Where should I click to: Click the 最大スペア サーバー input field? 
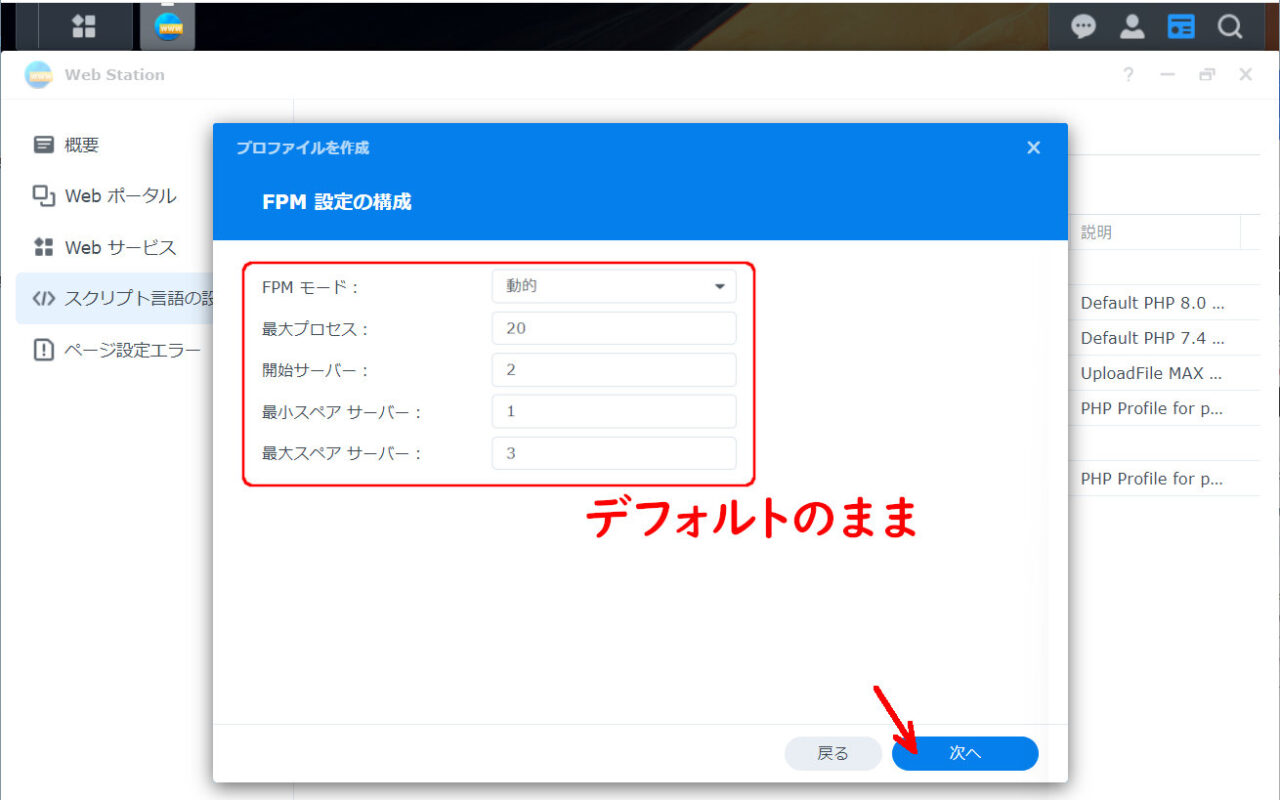(614, 453)
